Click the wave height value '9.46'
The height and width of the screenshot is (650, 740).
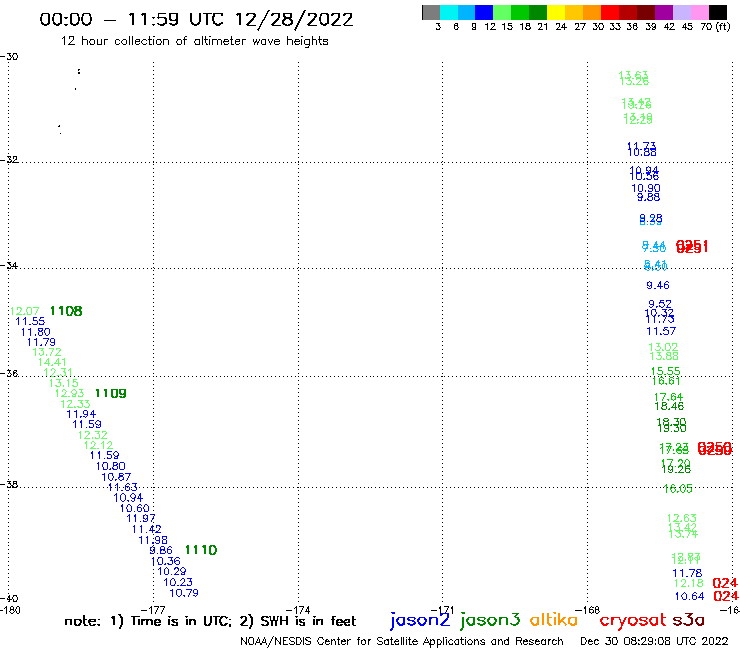point(658,285)
